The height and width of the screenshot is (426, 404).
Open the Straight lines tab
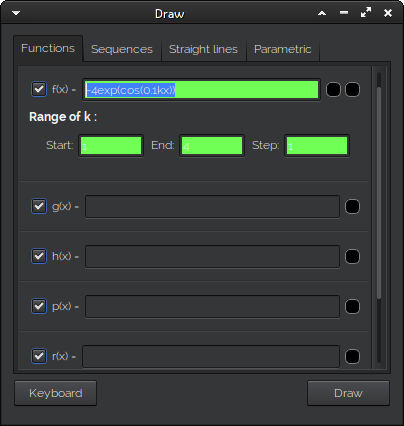tap(203, 49)
